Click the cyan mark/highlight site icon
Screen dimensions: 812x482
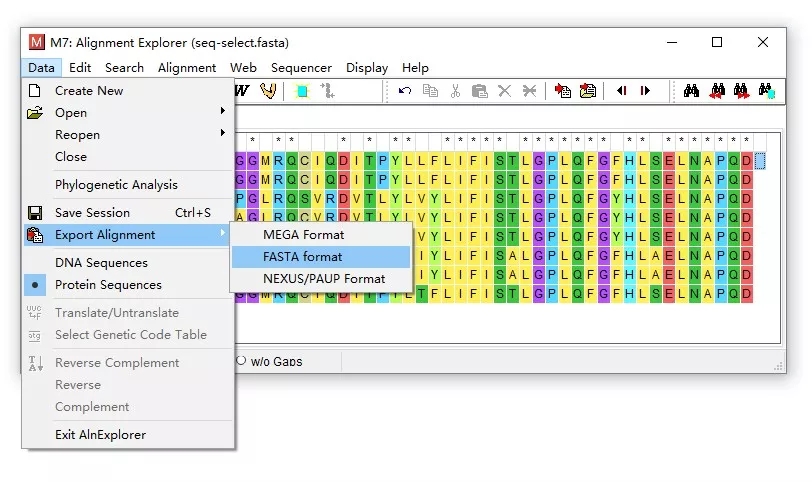pyautogui.click(x=302, y=92)
